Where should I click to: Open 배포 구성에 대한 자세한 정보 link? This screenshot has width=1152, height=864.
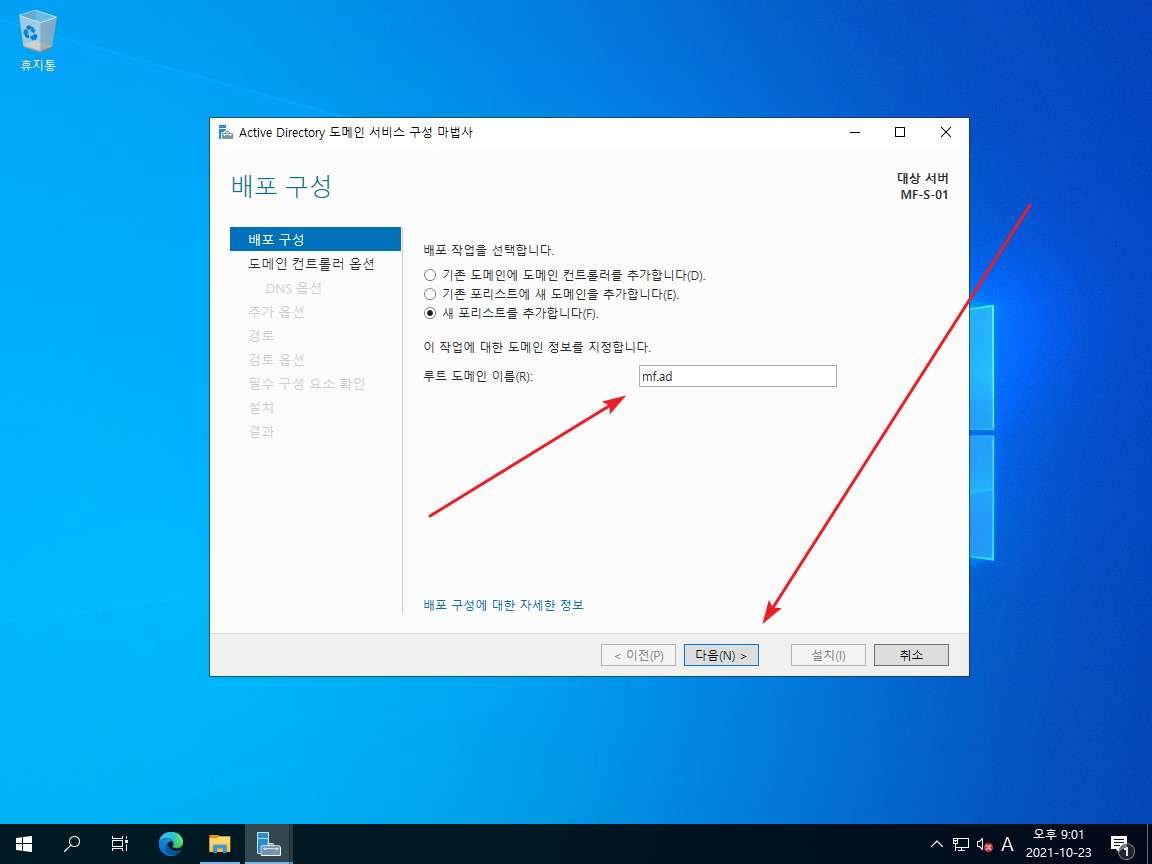(503, 605)
